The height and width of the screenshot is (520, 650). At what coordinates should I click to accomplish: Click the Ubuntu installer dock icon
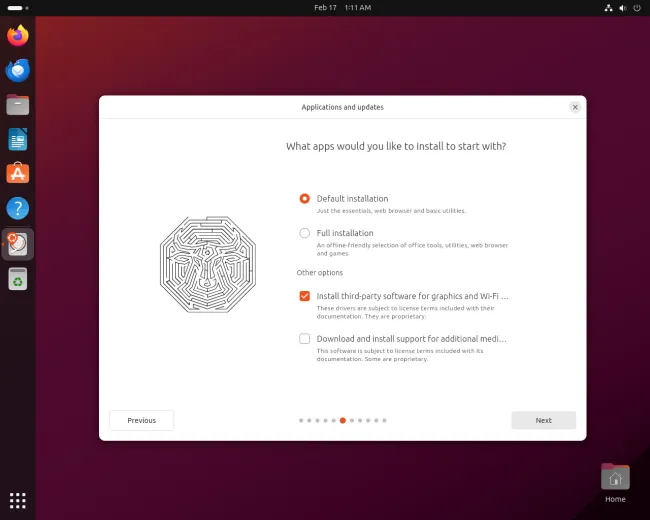tap(17, 244)
